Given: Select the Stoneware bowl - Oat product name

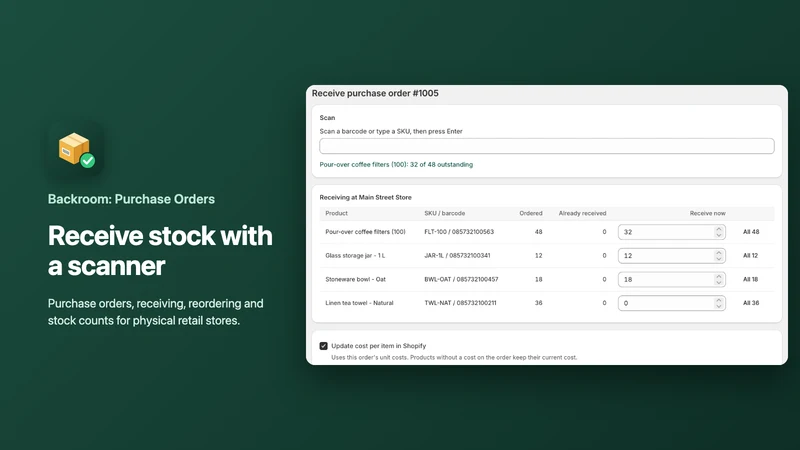Looking at the screenshot, I should click(355, 279).
